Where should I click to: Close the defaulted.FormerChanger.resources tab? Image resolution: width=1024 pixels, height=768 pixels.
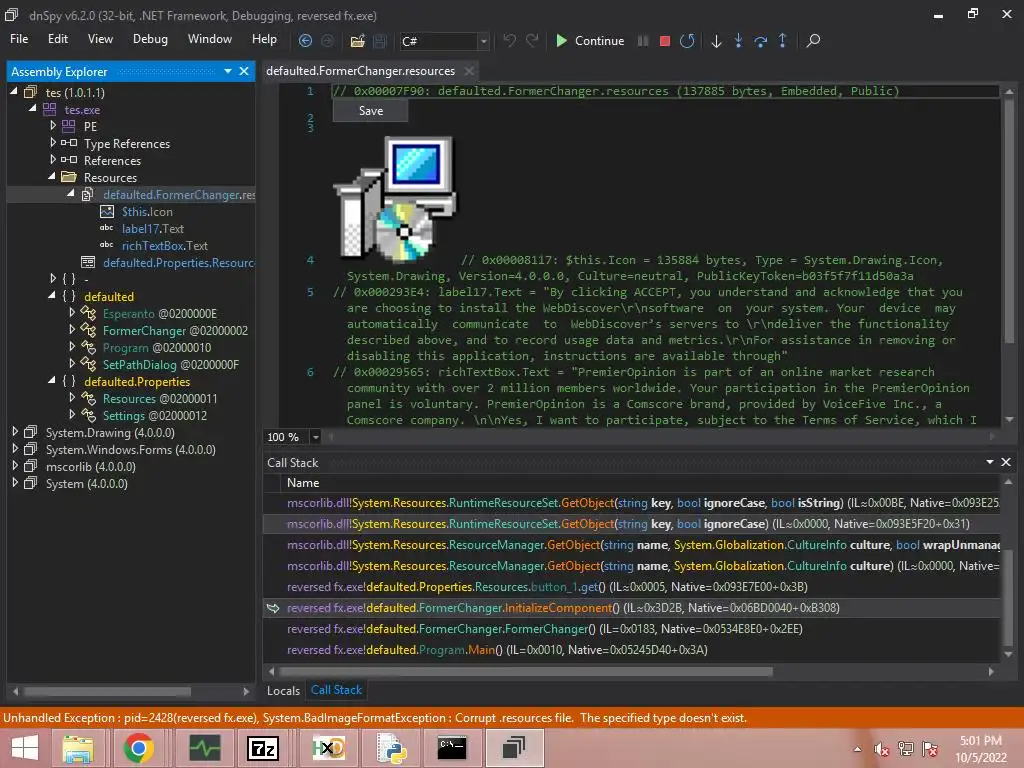coord(469,71)
